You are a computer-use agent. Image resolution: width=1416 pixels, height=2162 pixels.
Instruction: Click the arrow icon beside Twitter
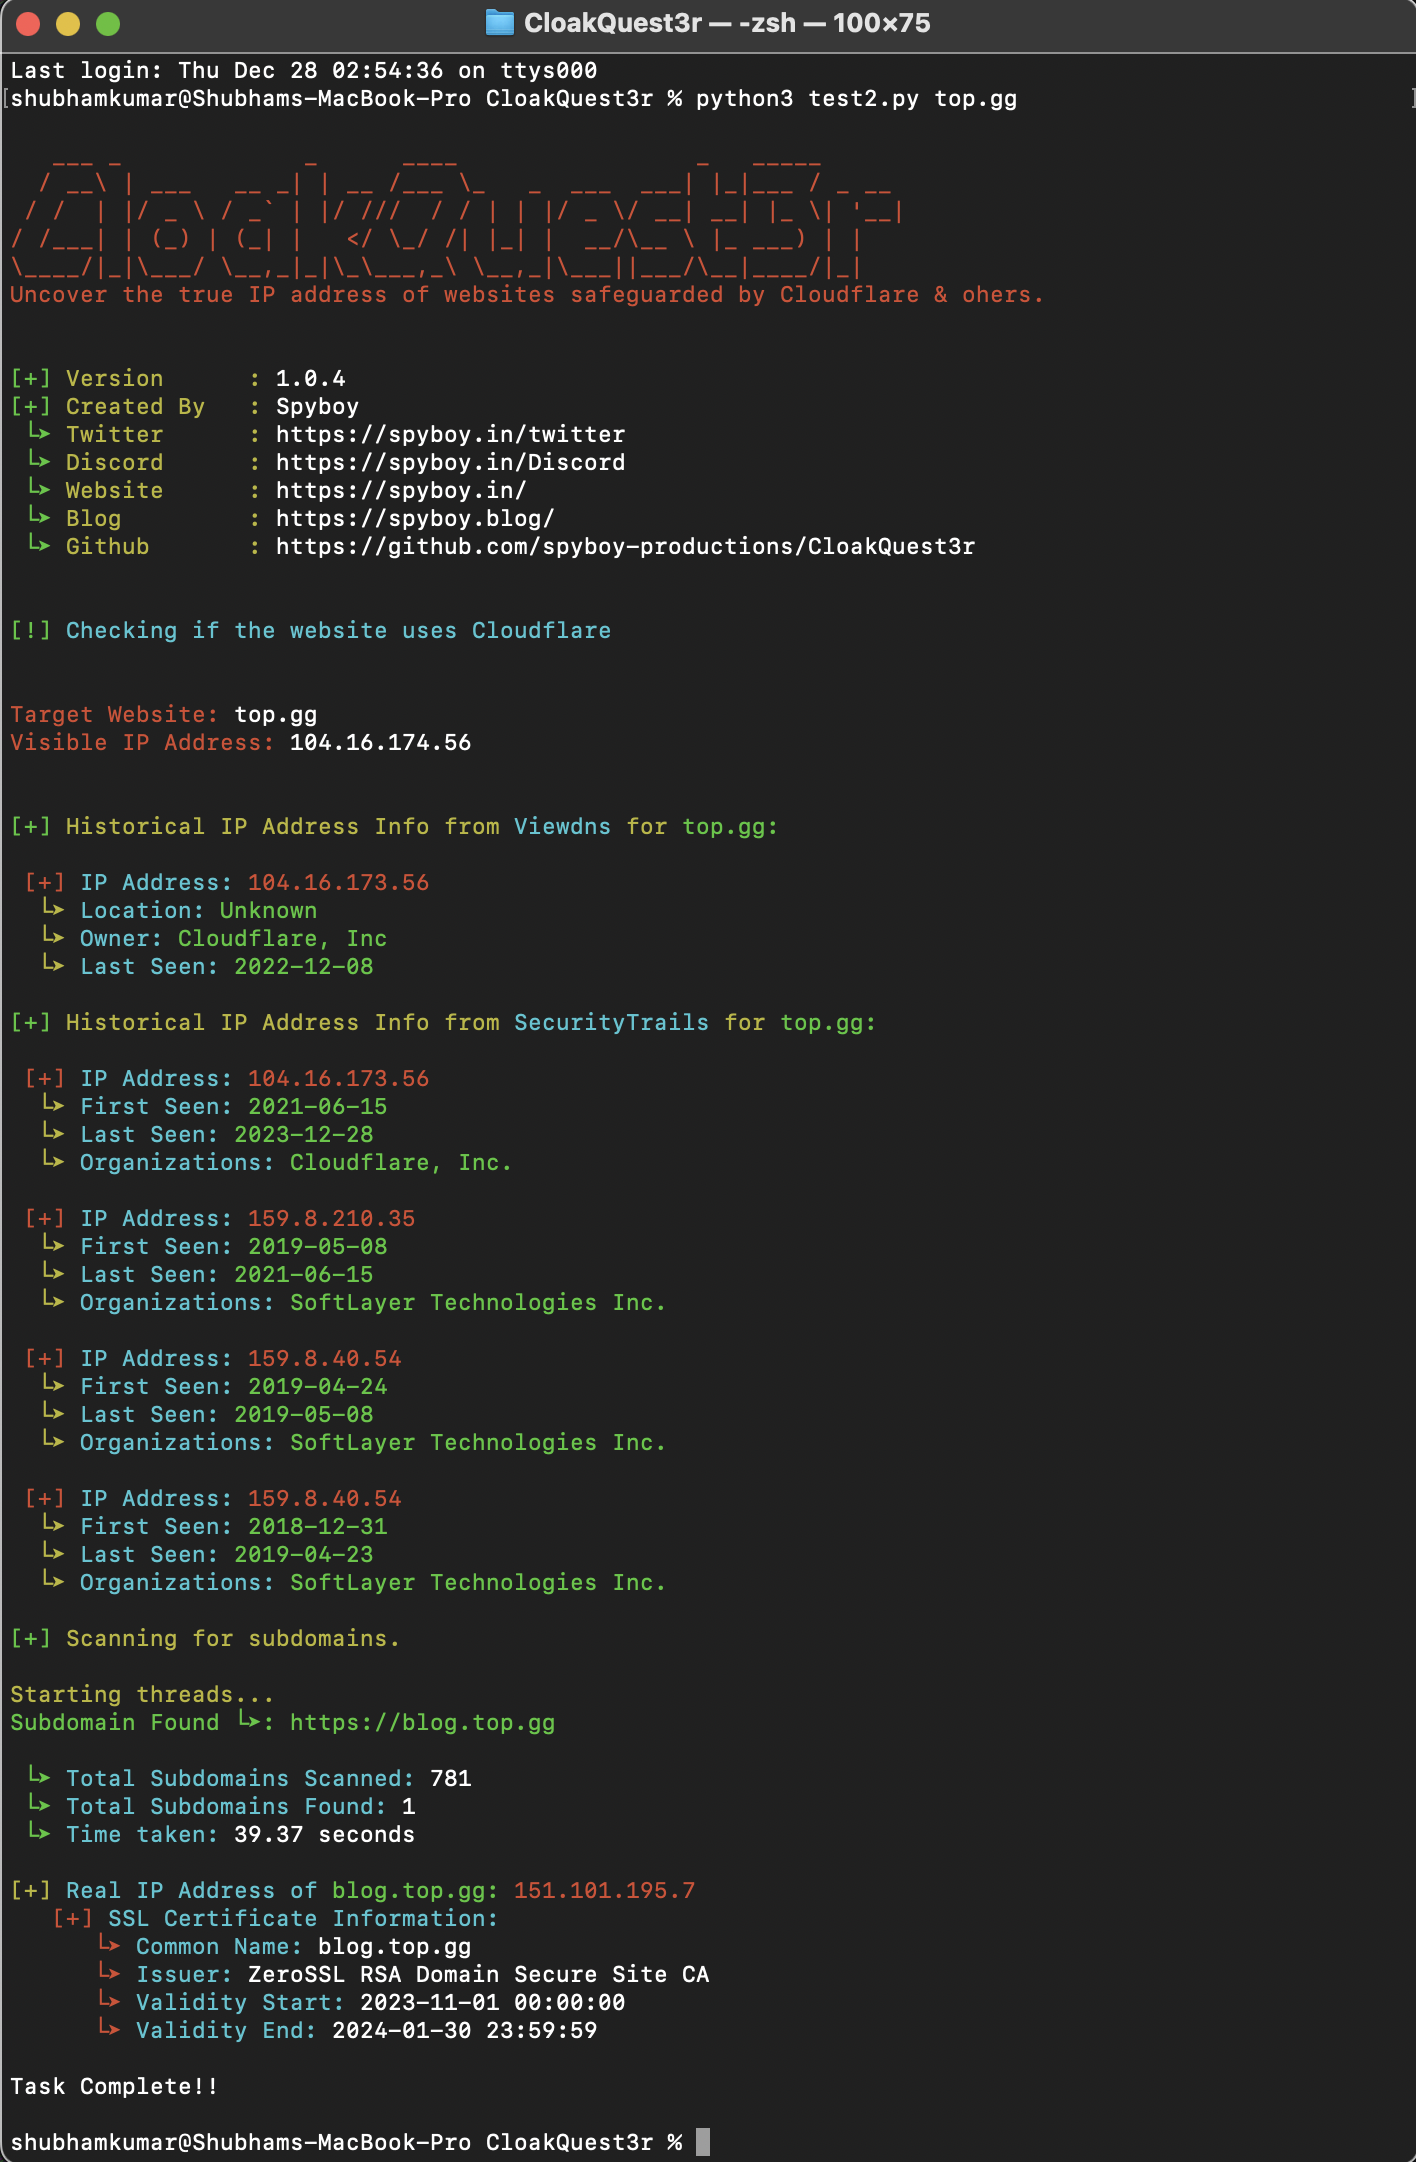point(39,432)
